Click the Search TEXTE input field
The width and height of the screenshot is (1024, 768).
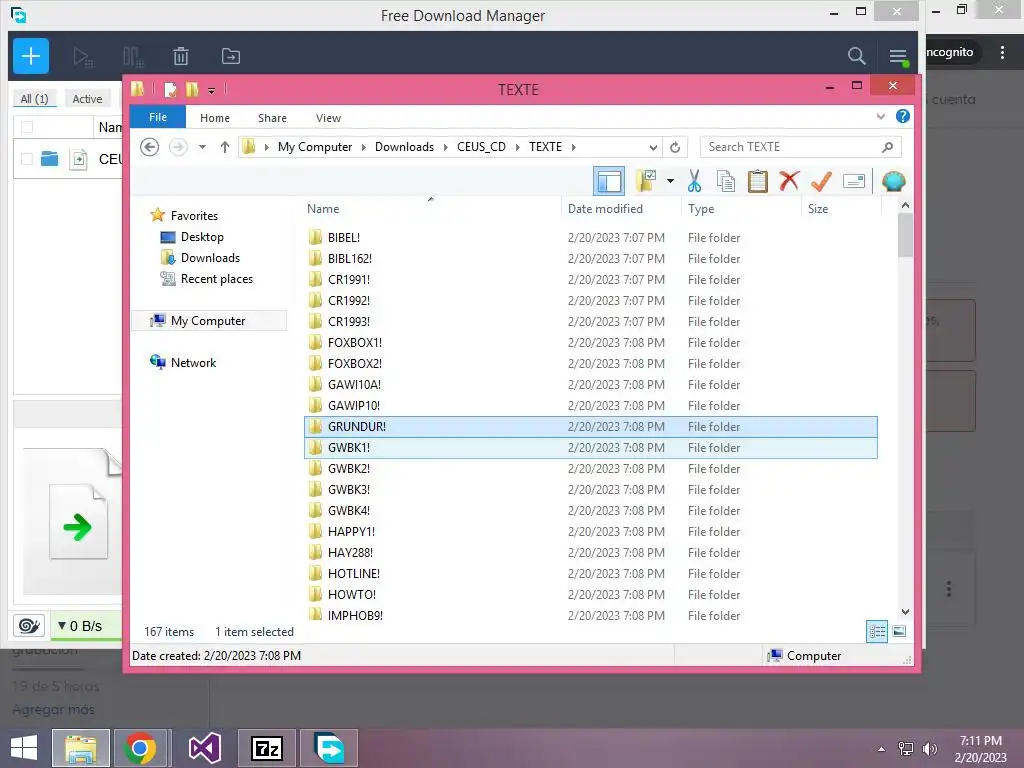[x=801, y=147]
